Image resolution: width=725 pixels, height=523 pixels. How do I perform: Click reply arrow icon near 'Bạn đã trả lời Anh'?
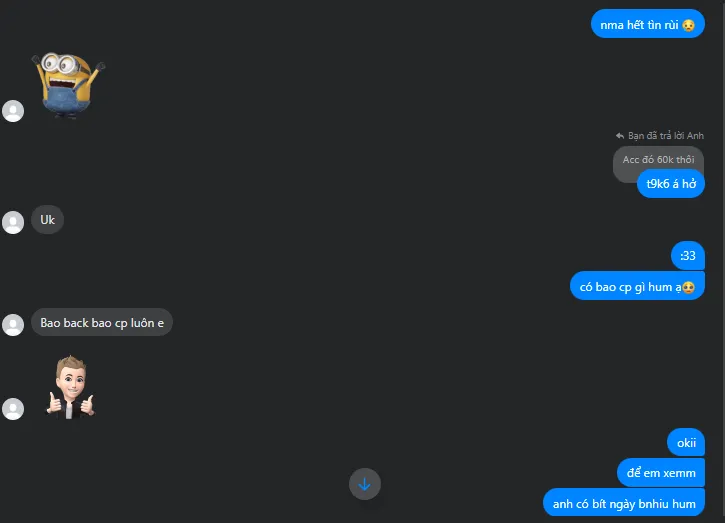(x=620, y=135)
